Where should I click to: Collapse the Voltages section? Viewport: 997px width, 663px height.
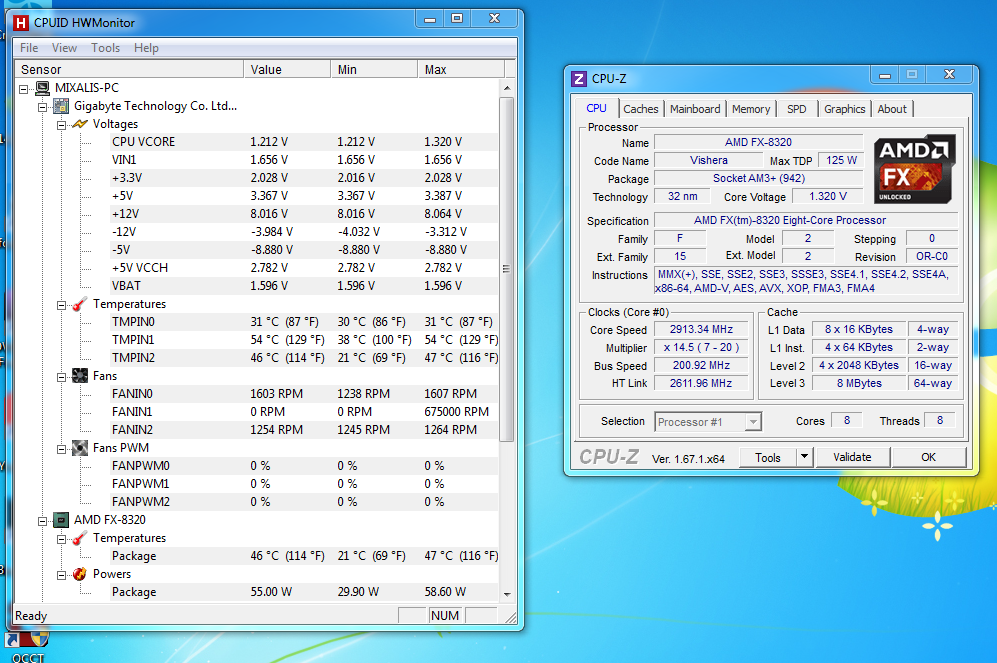point(61,125)
